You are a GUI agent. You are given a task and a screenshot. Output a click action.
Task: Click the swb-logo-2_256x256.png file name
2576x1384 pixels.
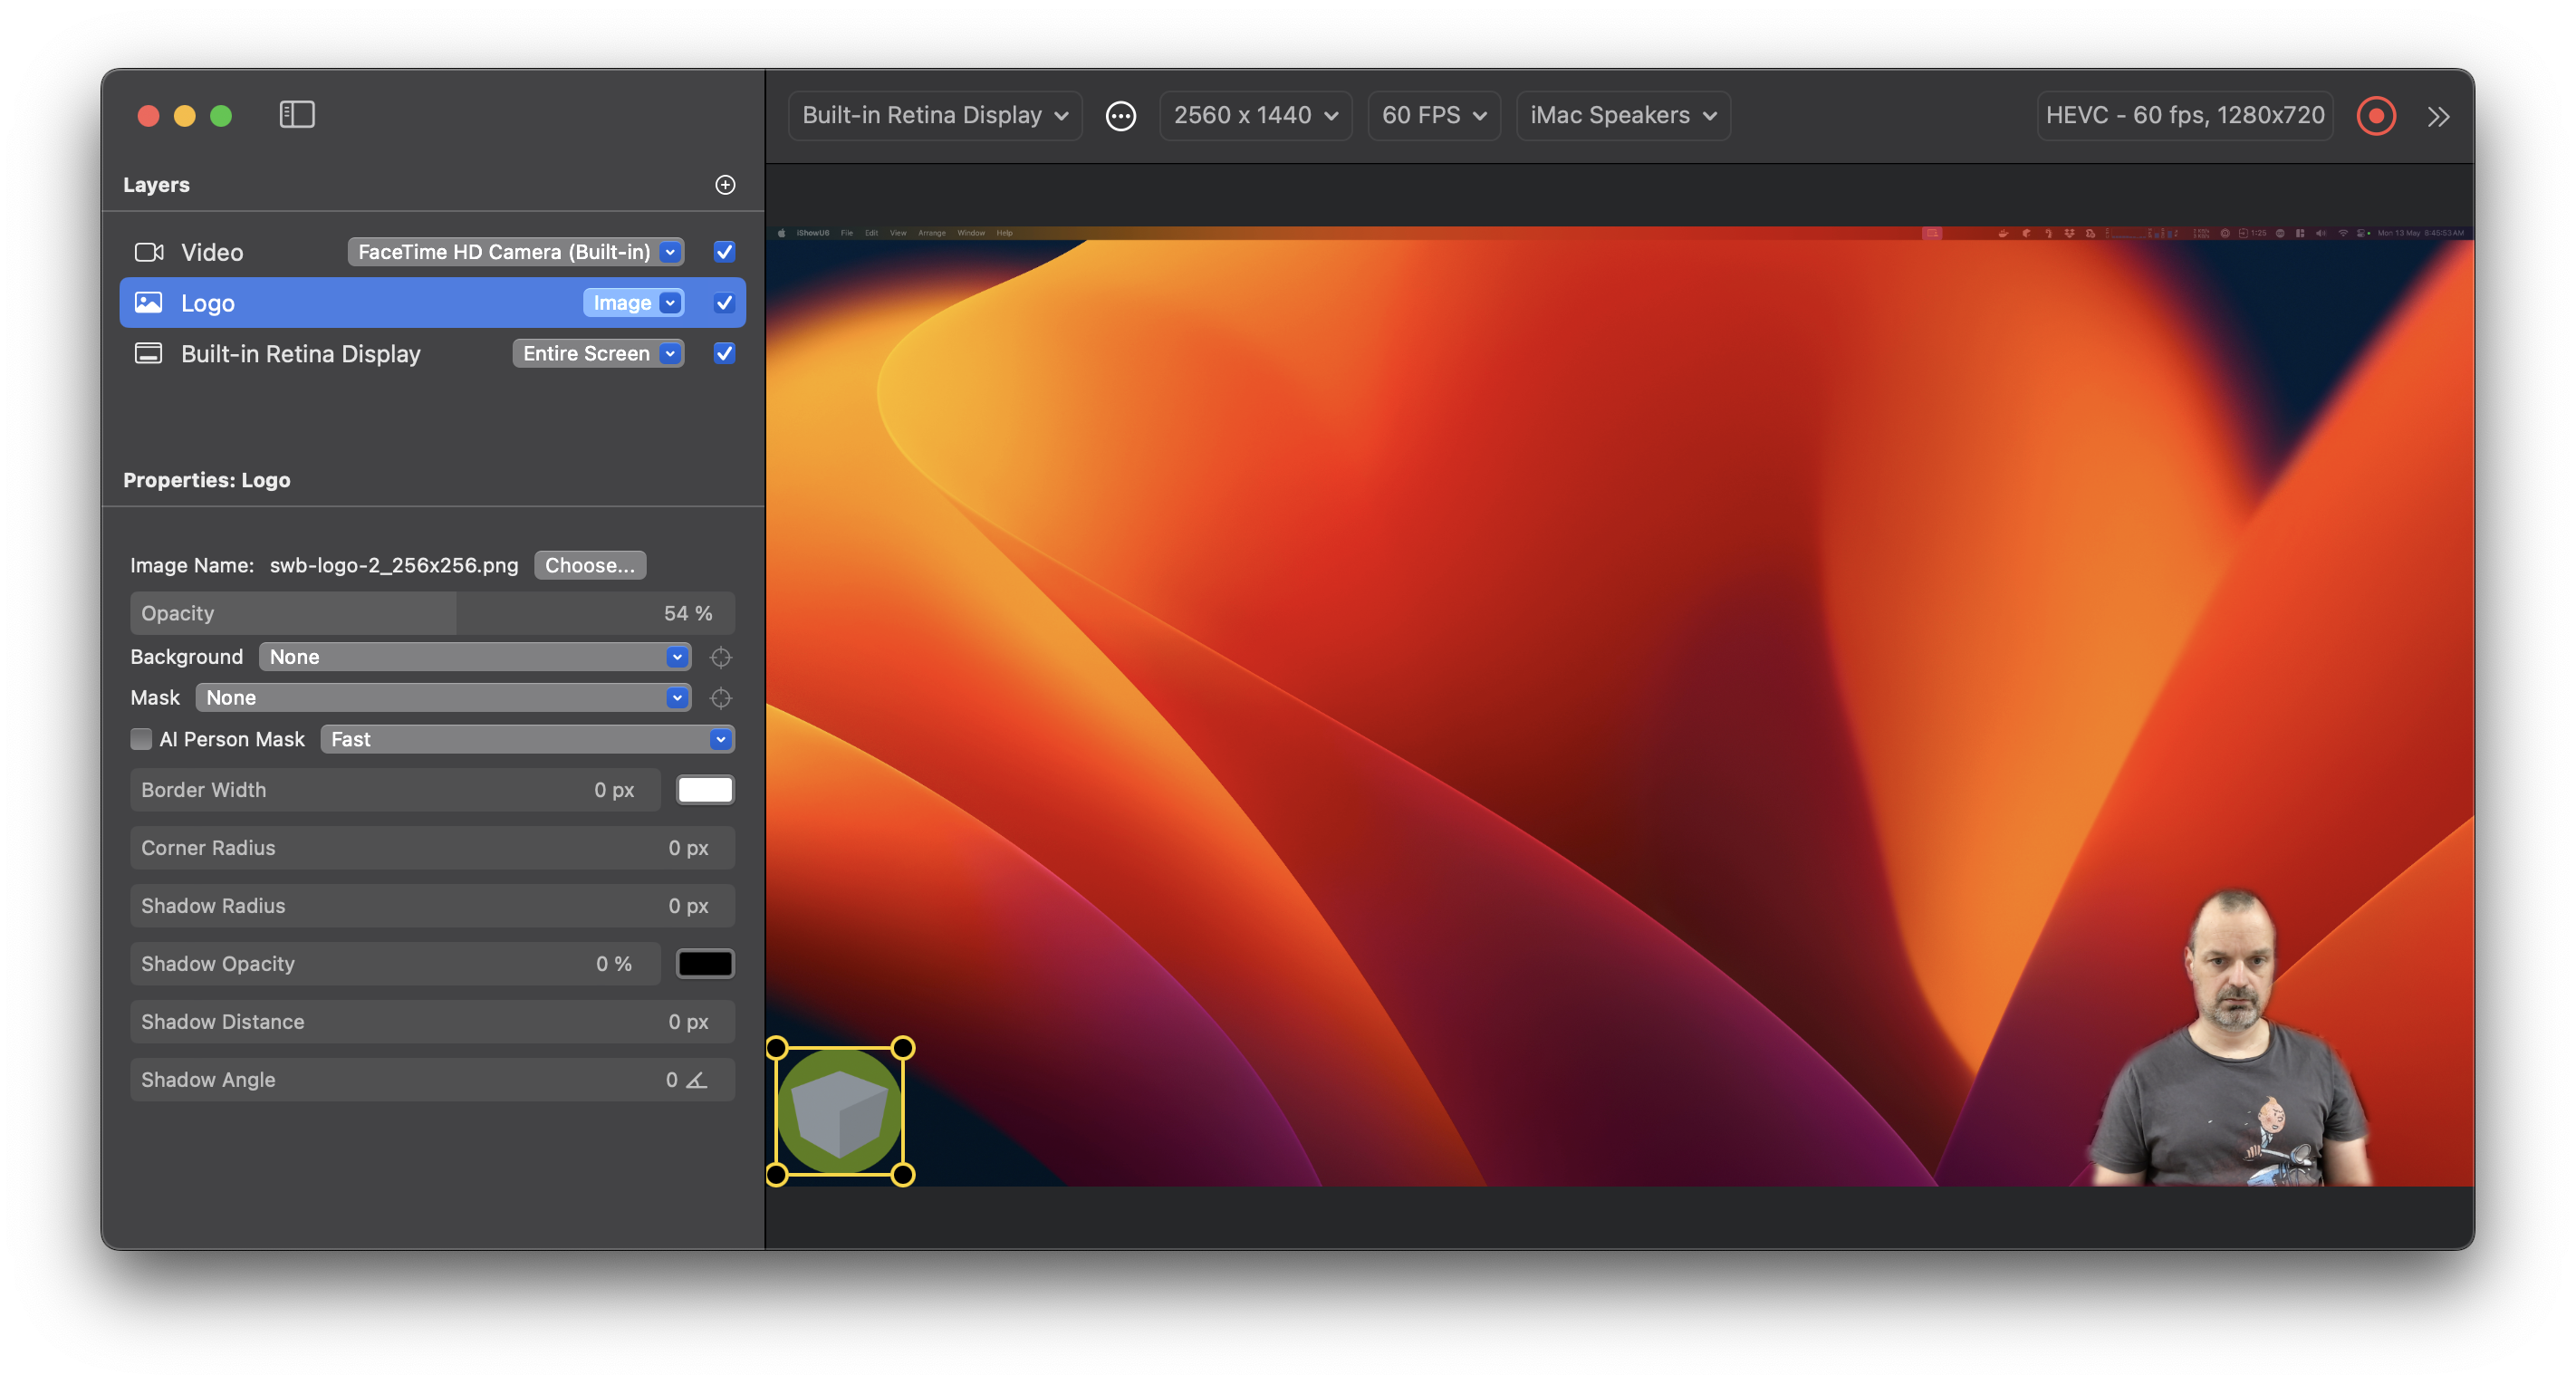(394, 565)
